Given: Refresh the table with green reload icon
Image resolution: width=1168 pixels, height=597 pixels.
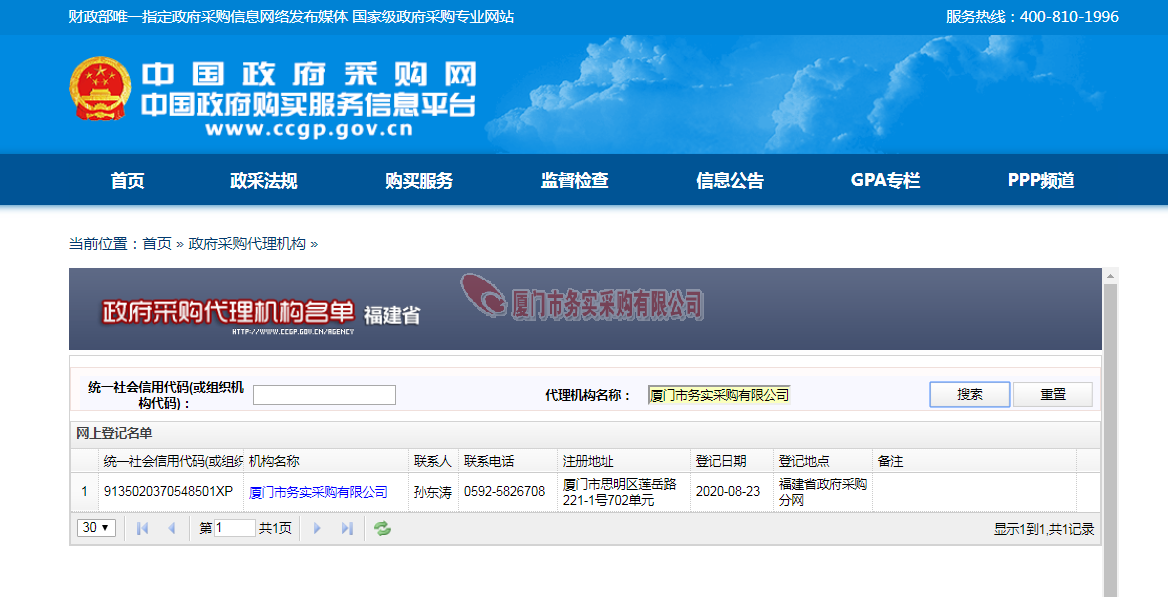Looking at the screenshot, I should coord(382,528).
